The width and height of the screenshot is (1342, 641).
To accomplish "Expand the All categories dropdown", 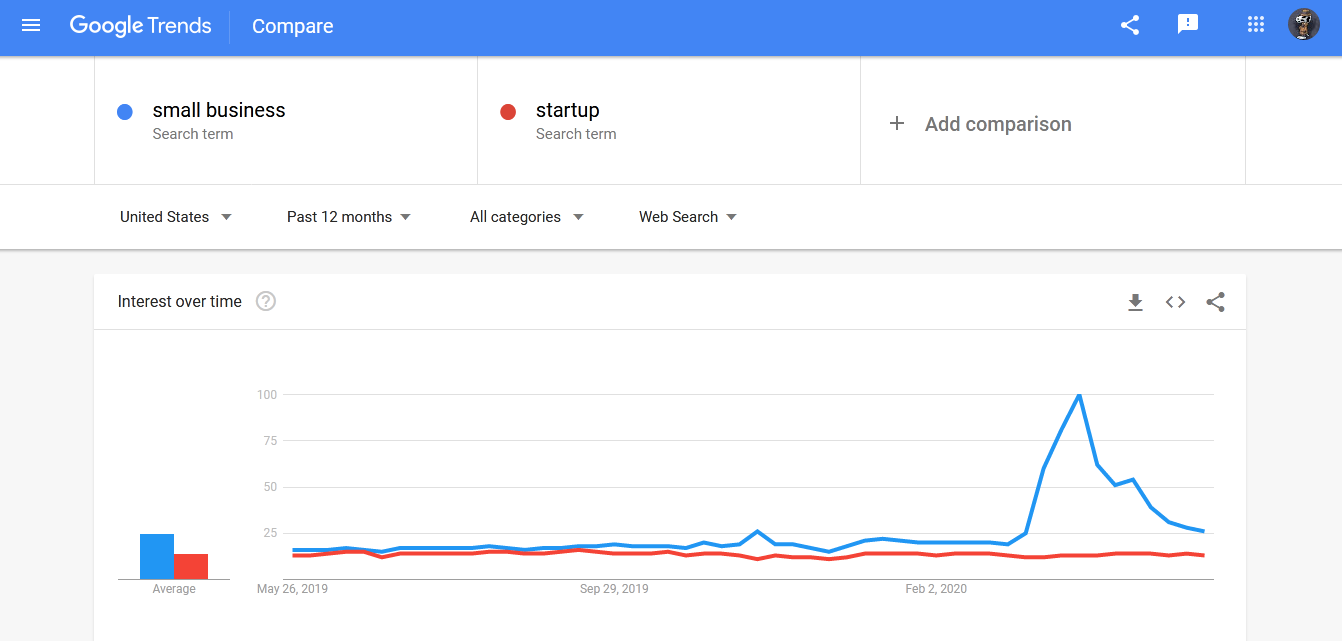I will pyautogui.click(x=527, y=217).
